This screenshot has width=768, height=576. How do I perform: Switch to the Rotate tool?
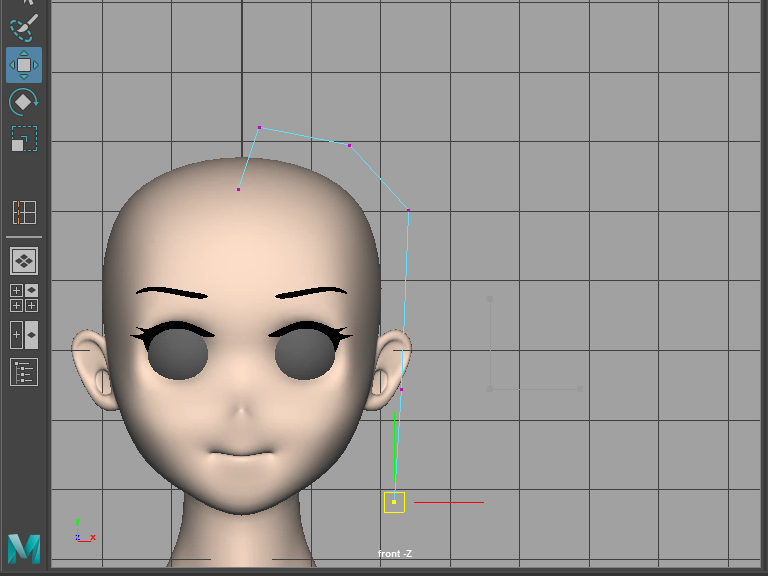[x=24, y=102]
